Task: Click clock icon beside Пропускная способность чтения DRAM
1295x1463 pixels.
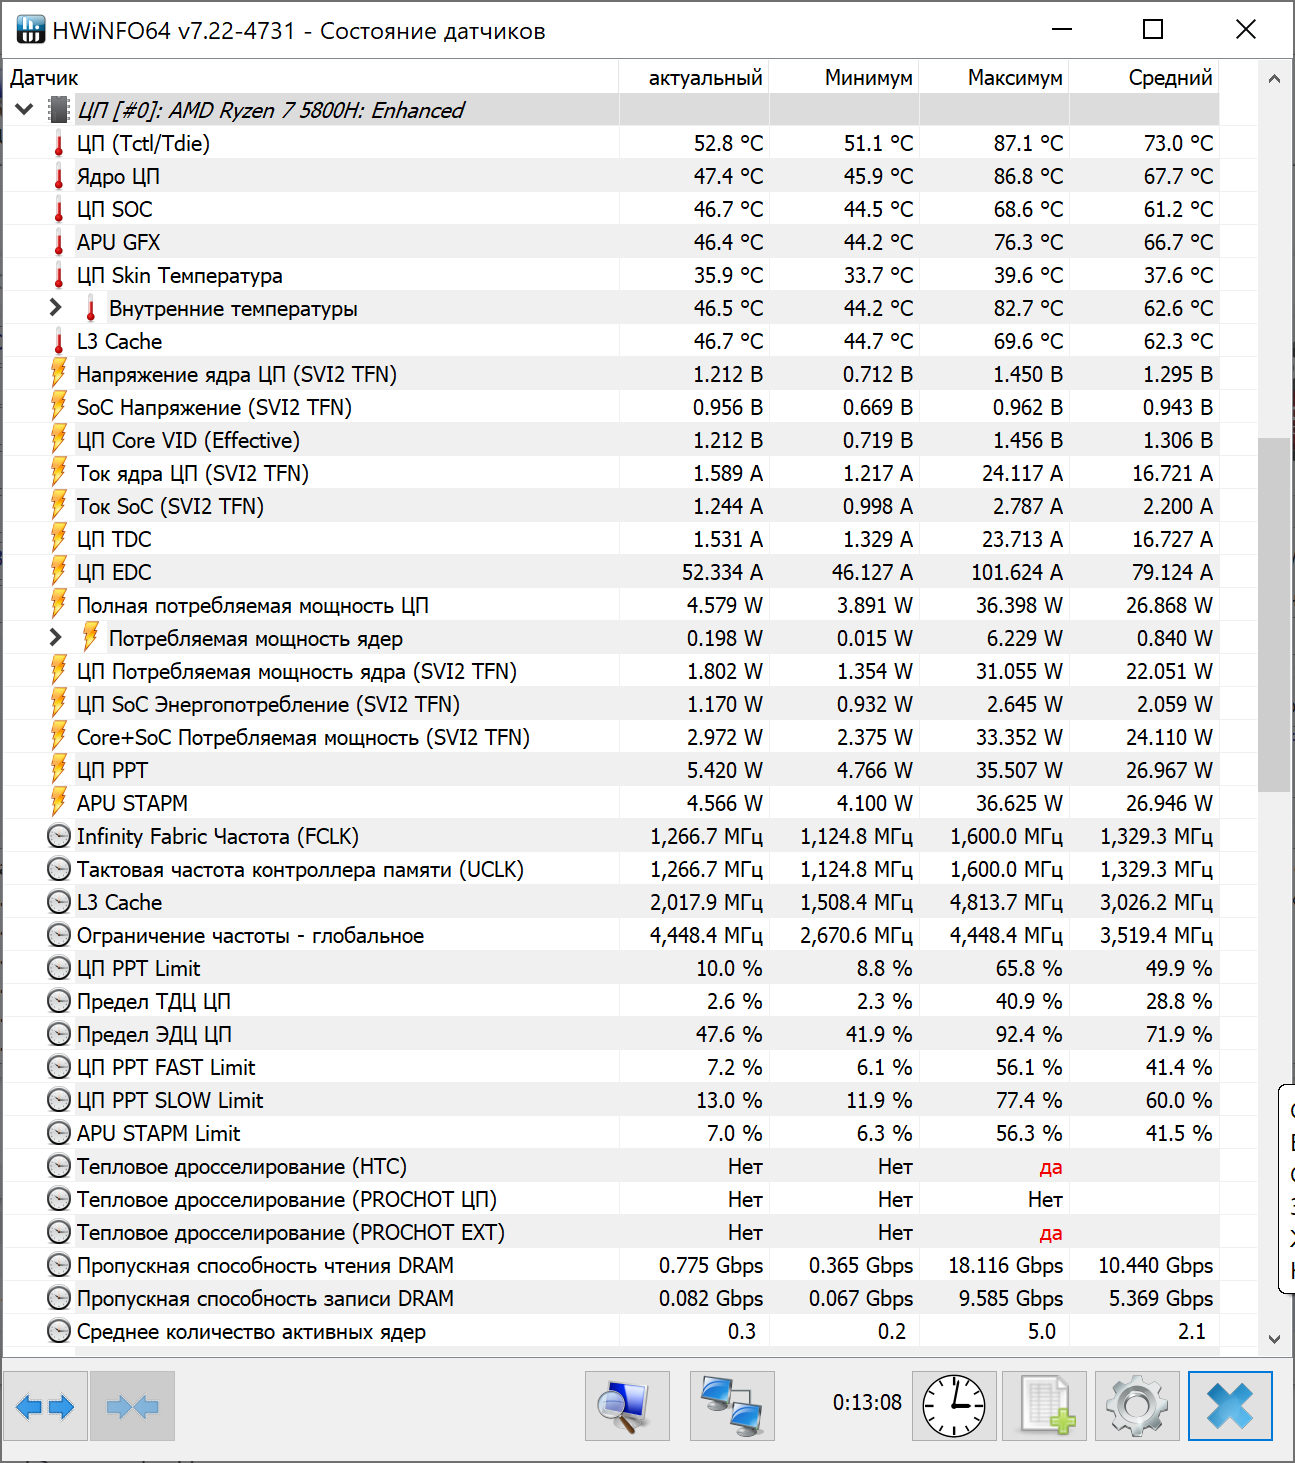Action: [x=59, y=1265]
